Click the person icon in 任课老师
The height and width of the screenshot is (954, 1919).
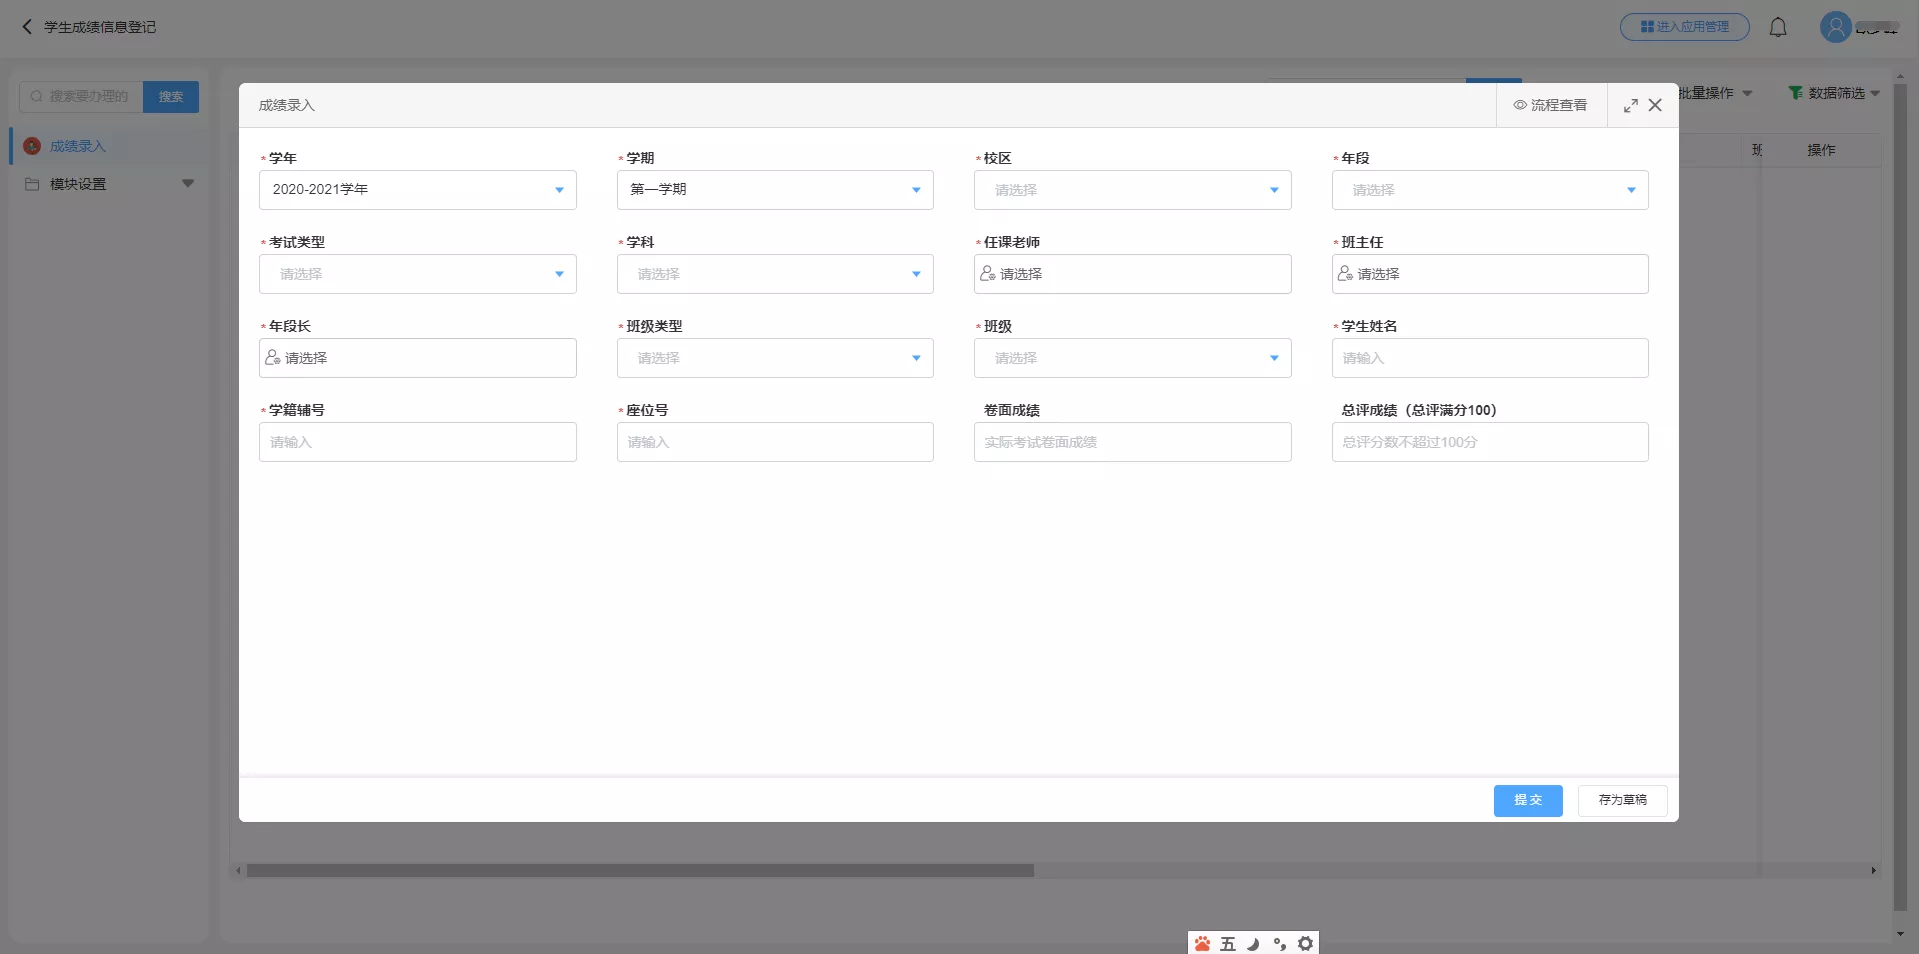988,274
